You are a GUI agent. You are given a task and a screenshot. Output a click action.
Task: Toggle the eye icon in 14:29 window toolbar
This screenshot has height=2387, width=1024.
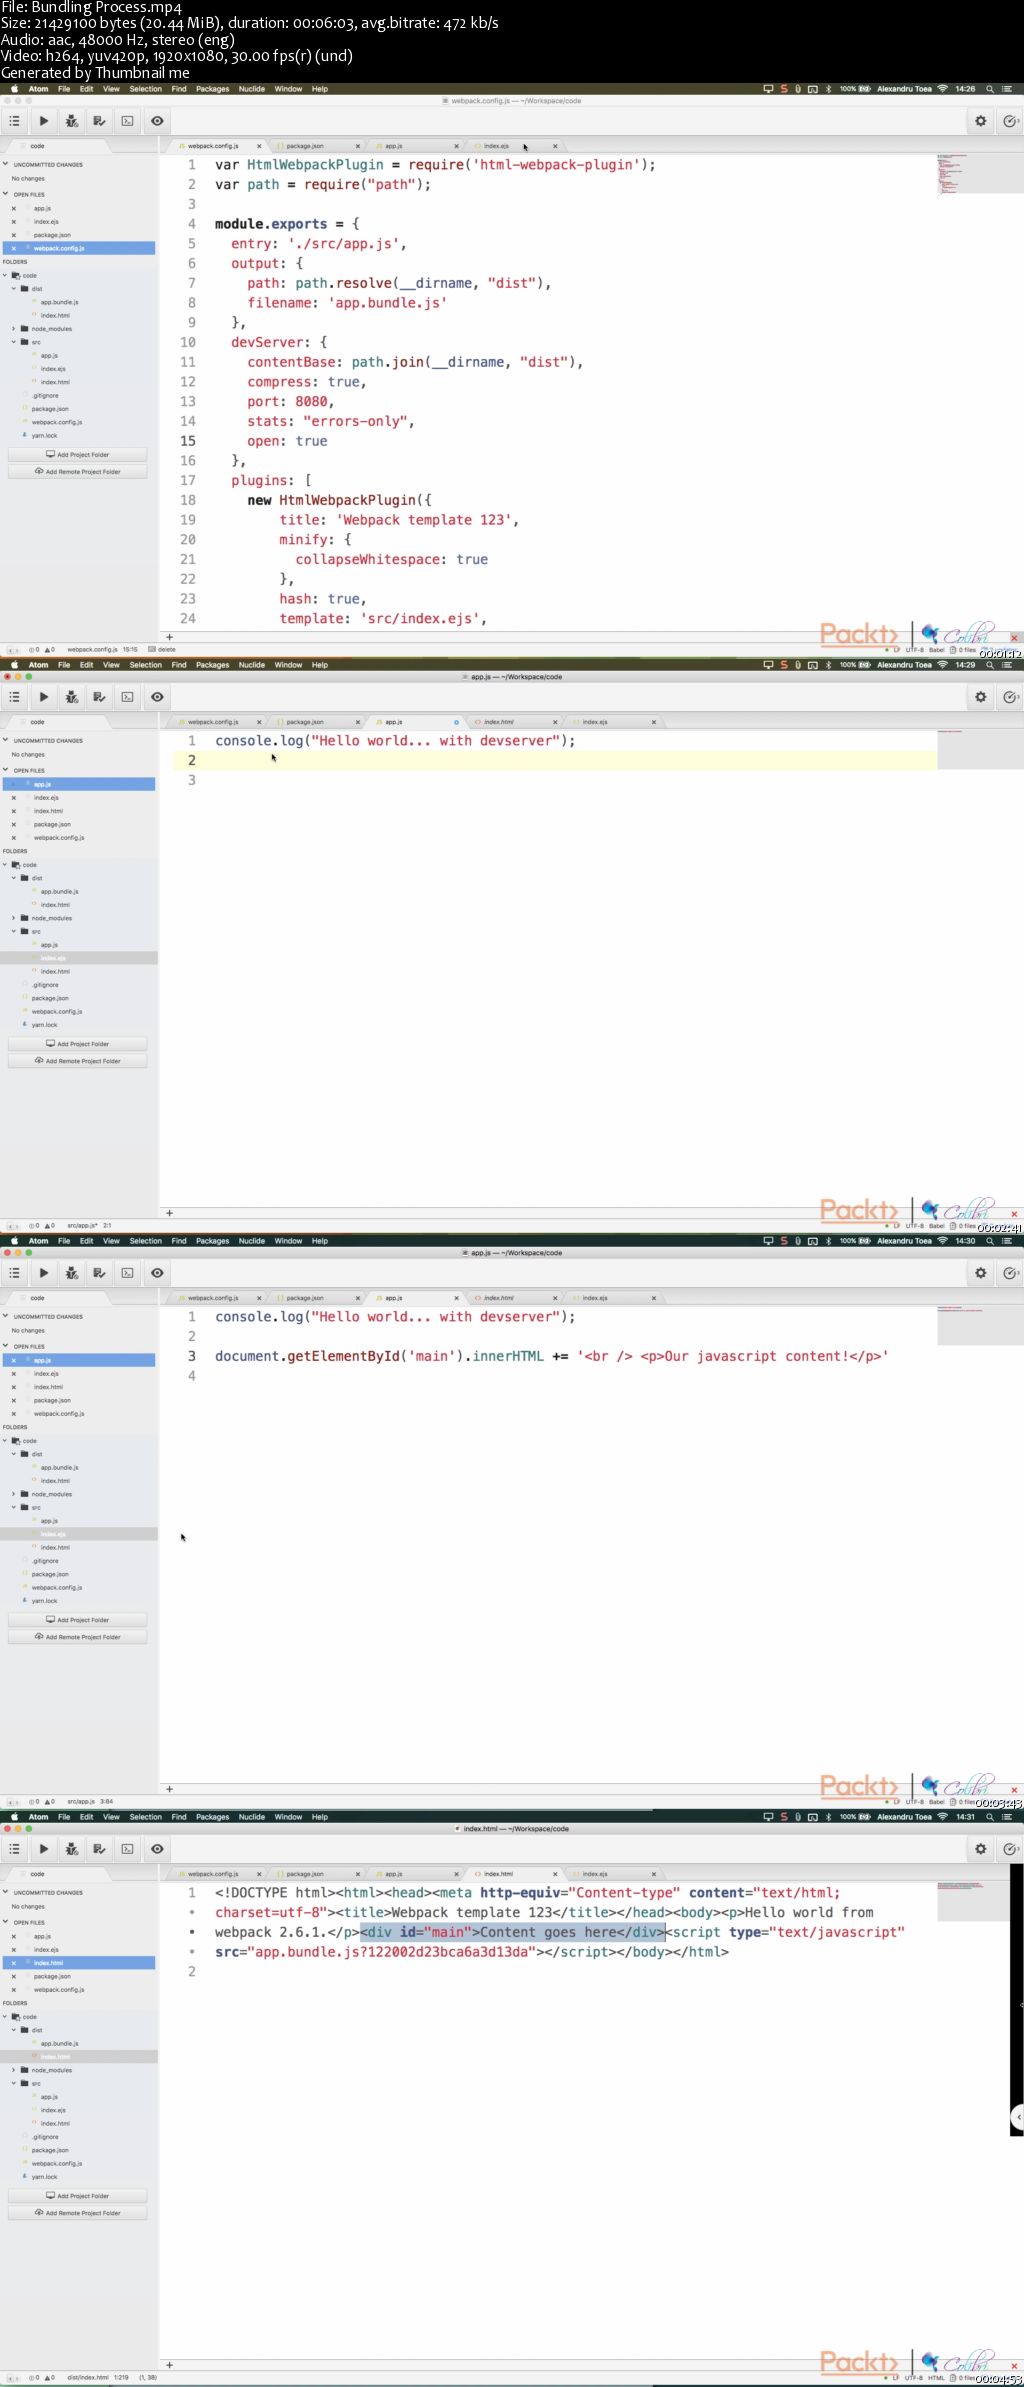(x=157, y=697)
